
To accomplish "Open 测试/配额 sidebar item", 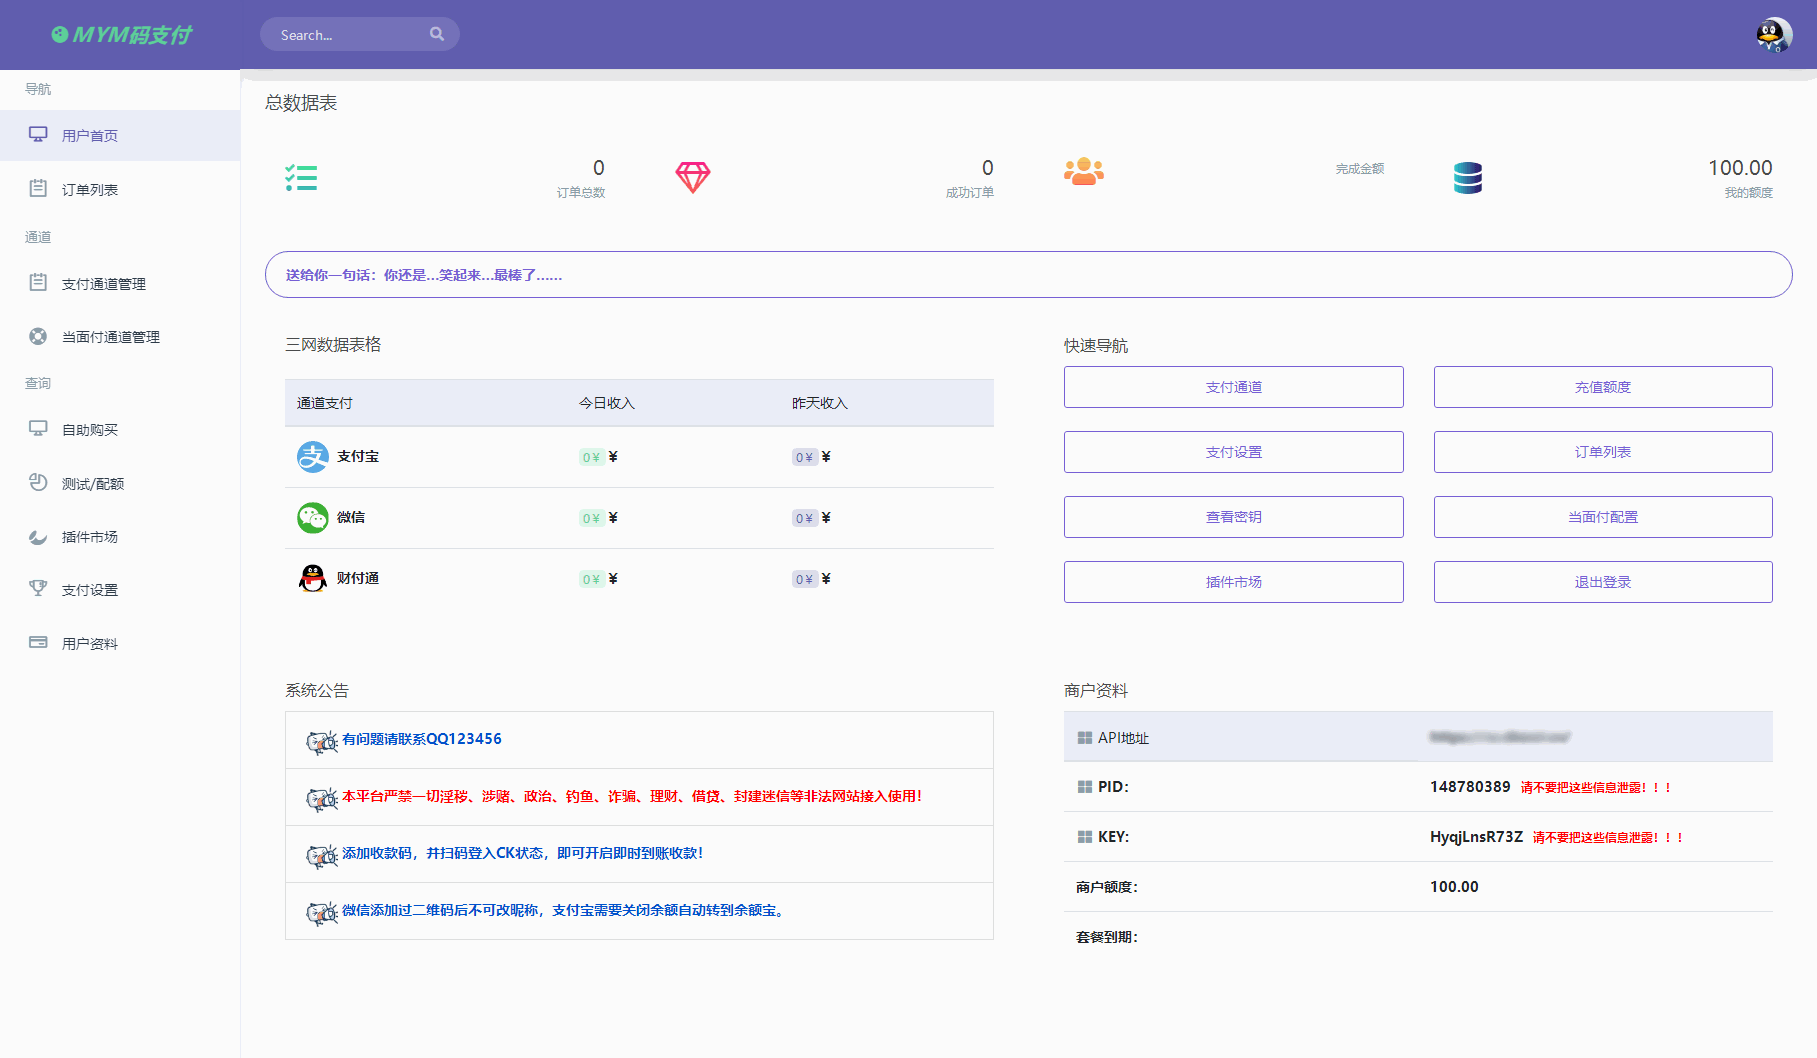I will coord(93,484).
